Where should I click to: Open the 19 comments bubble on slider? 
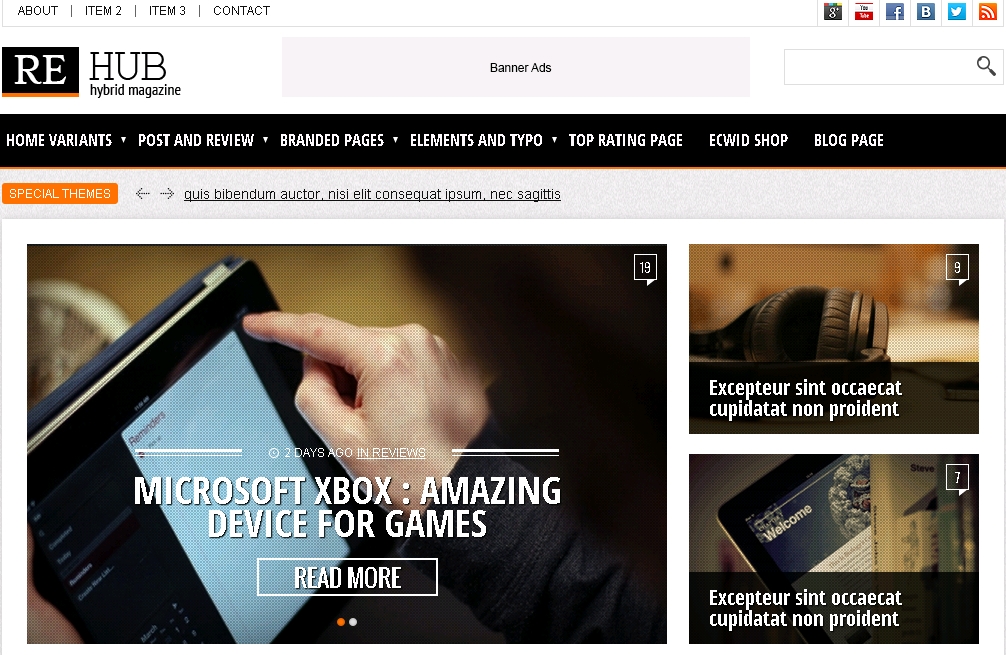point(645,269)
